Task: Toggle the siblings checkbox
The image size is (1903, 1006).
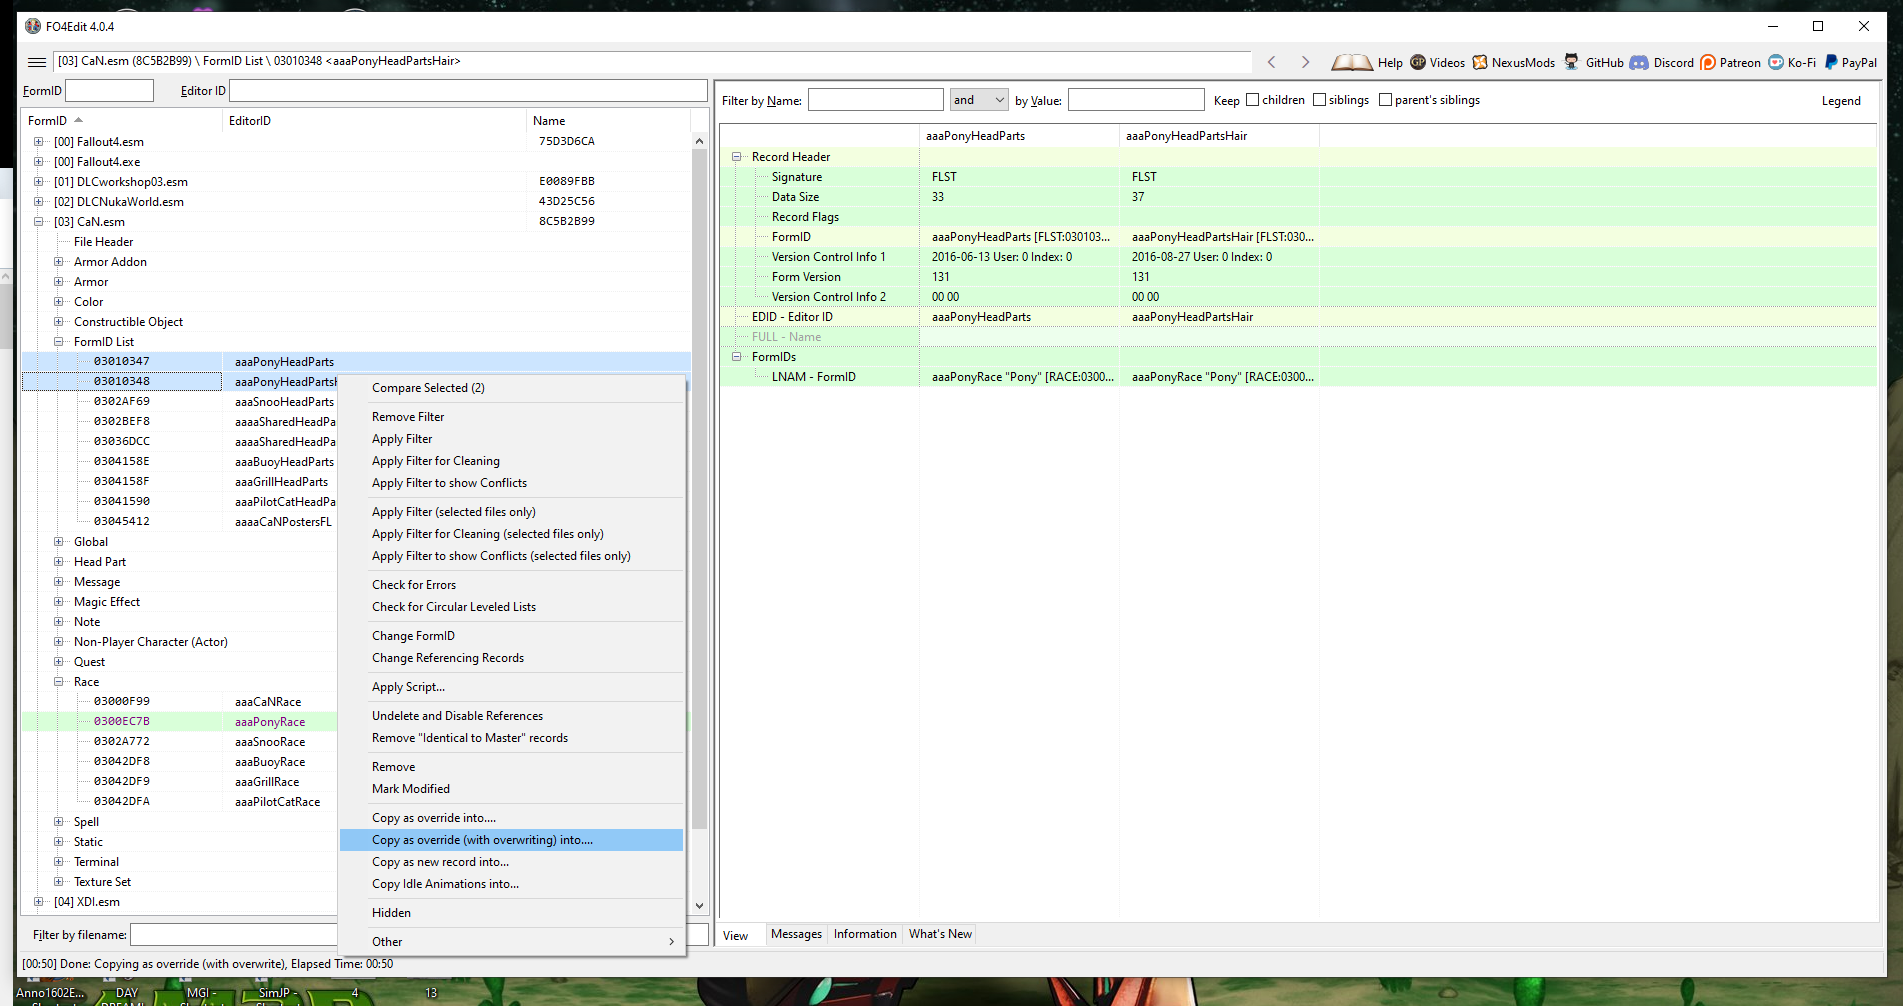Action: coord(1319,100)
